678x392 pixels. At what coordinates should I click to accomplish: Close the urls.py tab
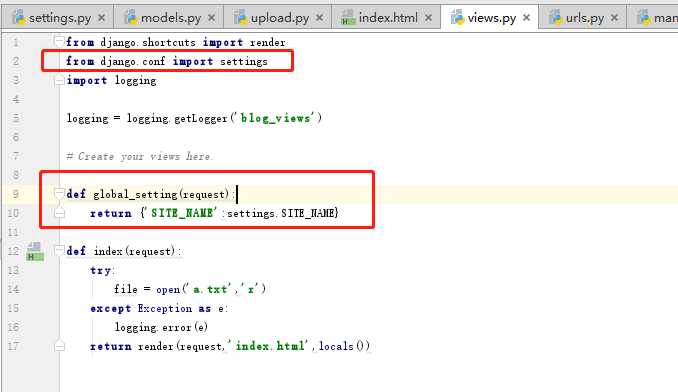[614, 18]
